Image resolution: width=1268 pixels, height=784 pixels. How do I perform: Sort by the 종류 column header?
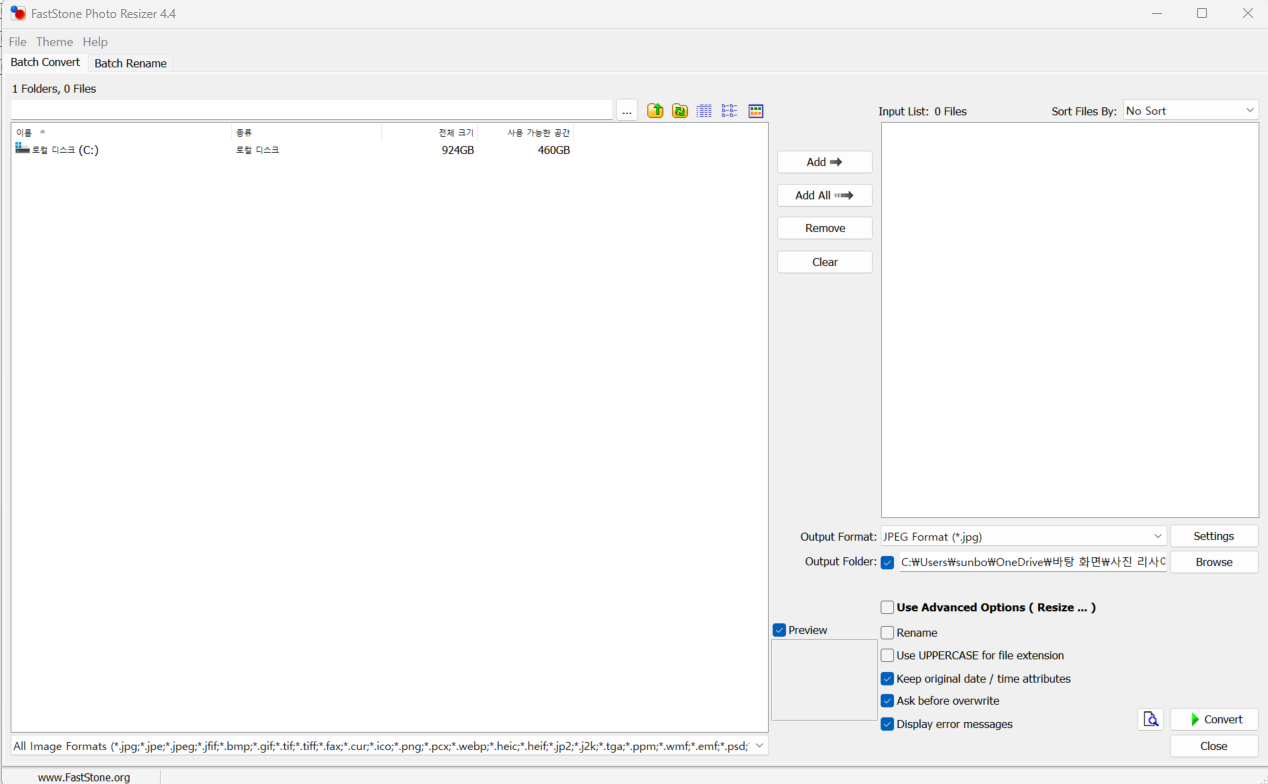306,132
